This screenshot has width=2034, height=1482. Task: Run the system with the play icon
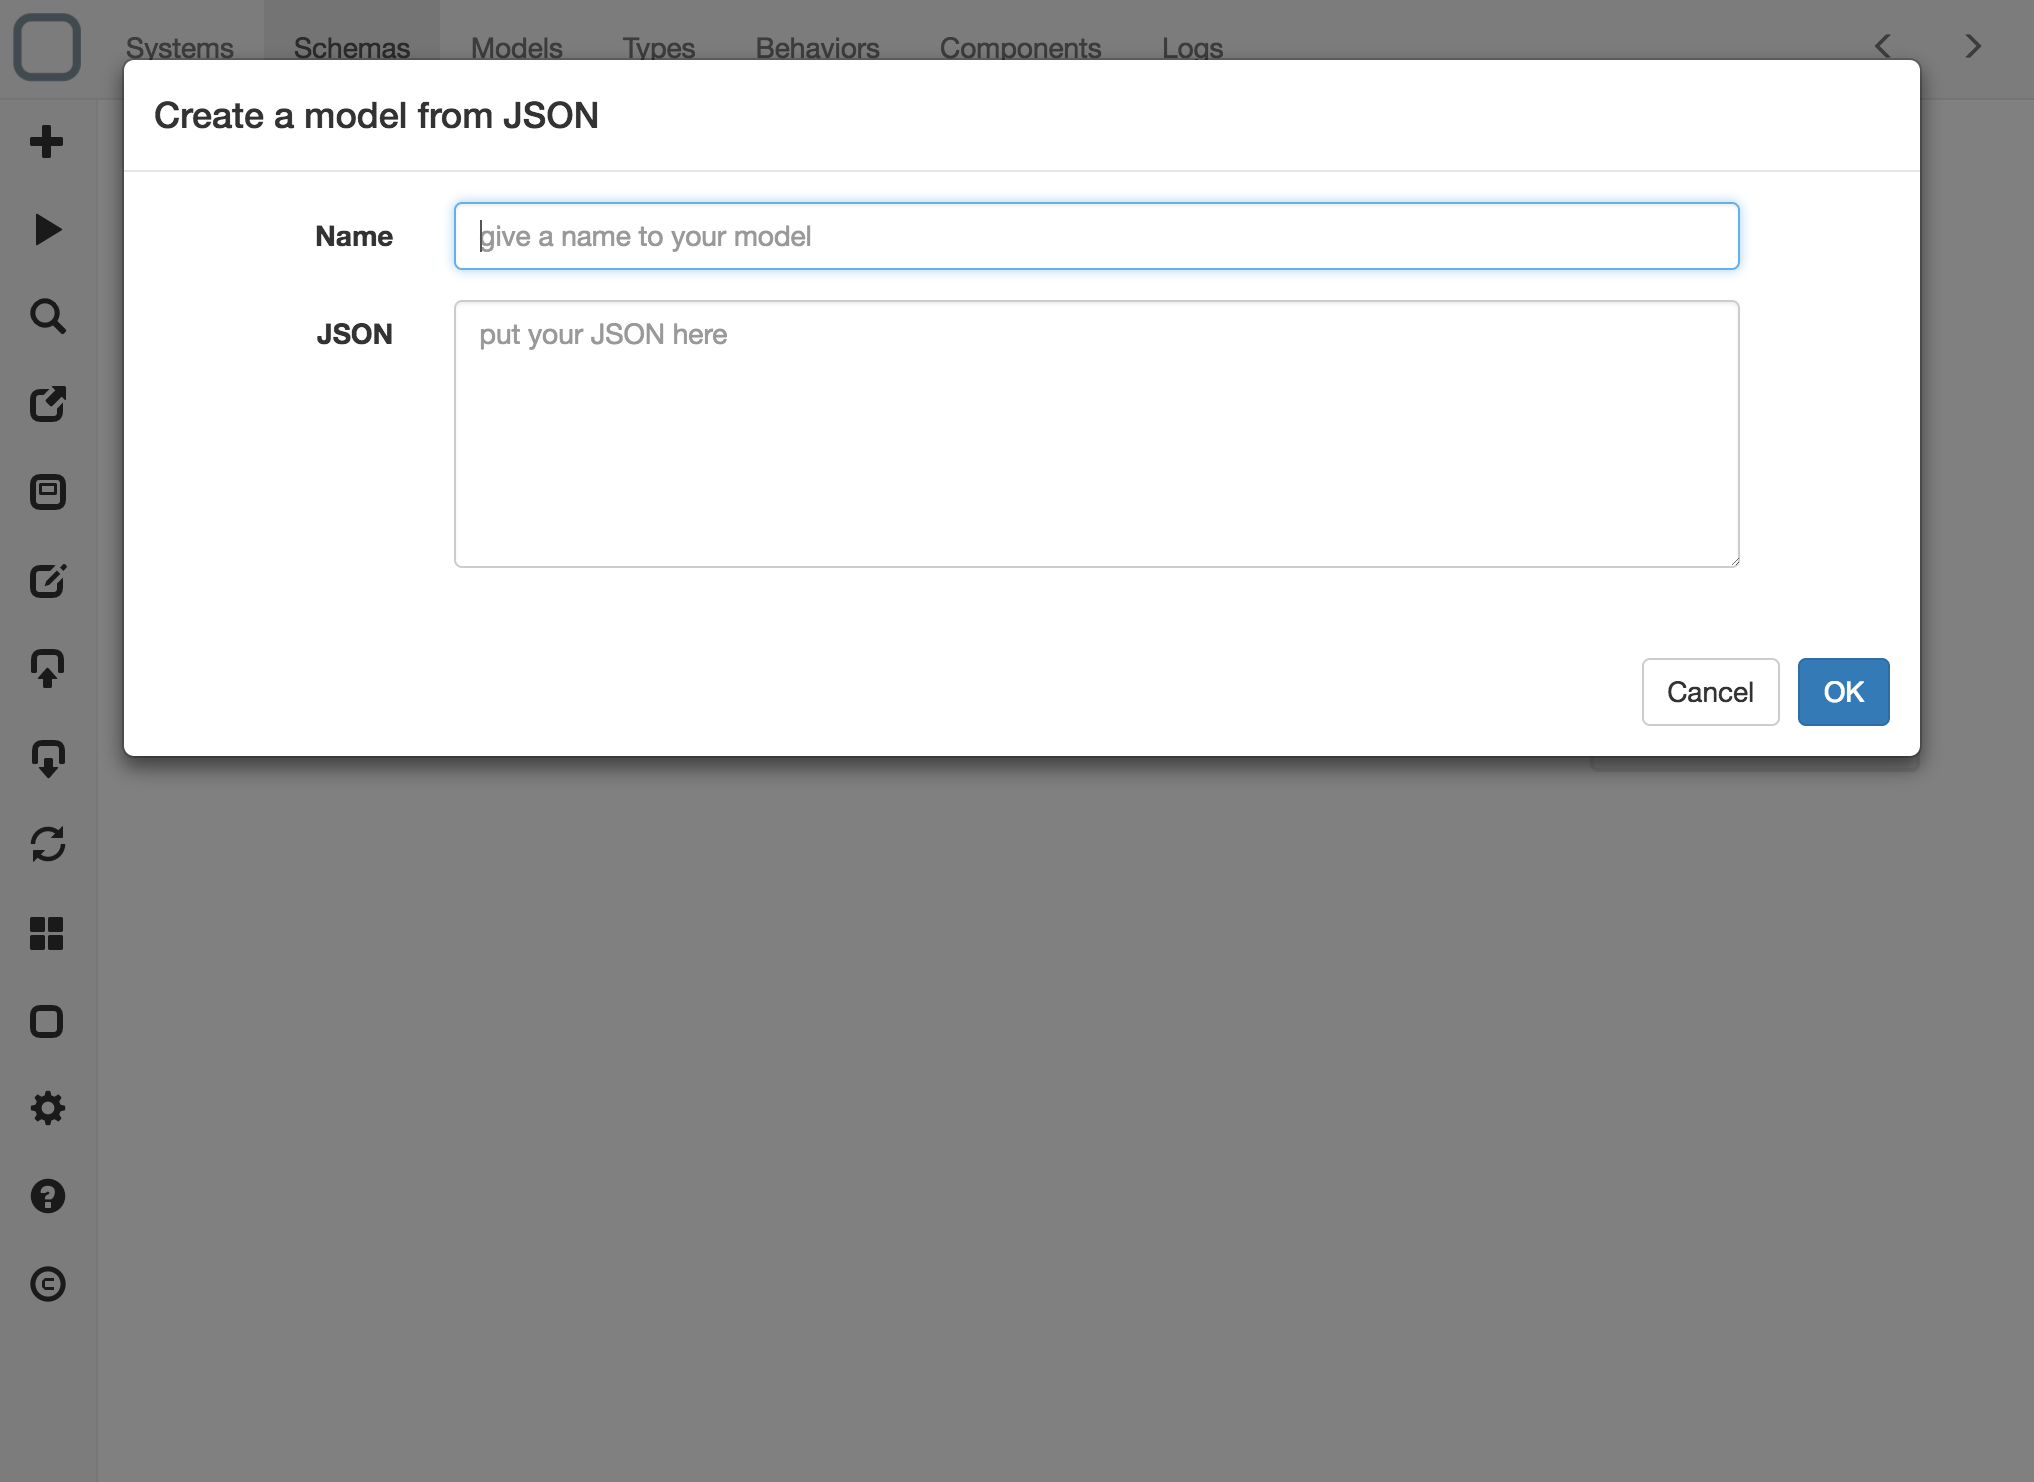(x=47, y=229)
